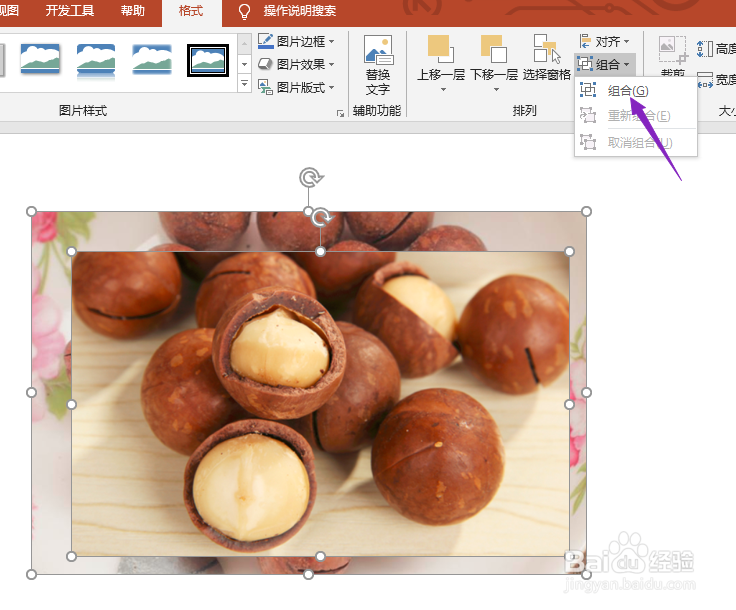Expand the picture styles gallery more arrow
The width and height of the screenshot is (736, 610).
244,84
